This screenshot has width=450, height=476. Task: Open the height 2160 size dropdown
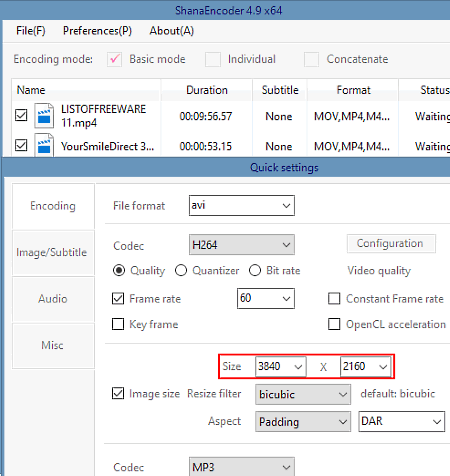[x=365, y=367]
